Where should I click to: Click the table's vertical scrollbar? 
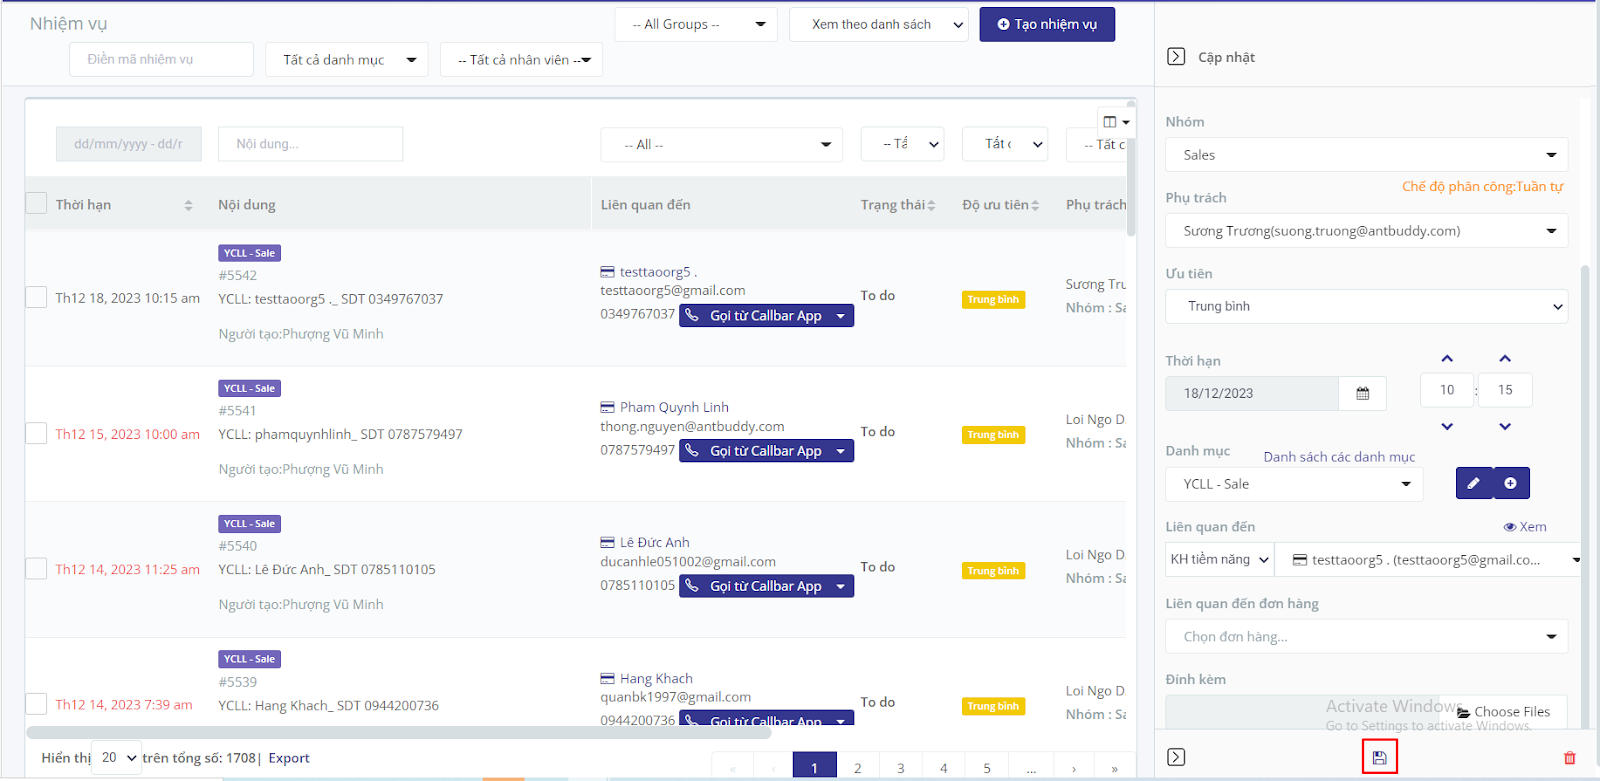pos(1131,168)
